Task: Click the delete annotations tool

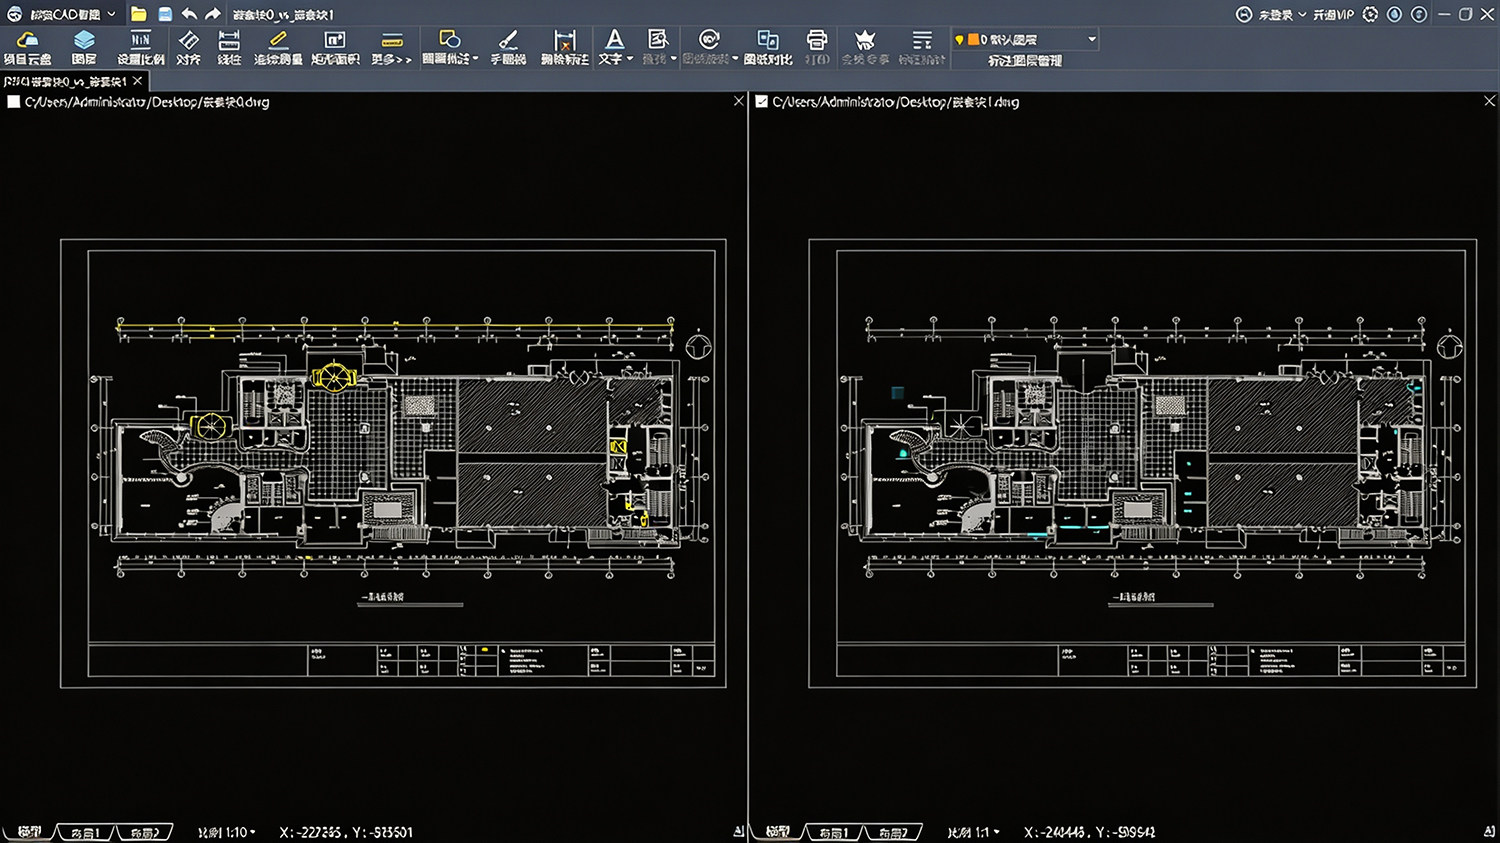Action: 564,47
